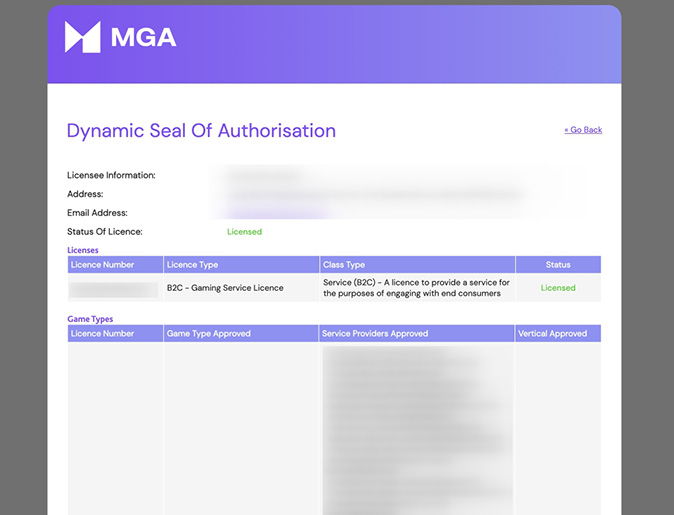Screen dimensions: 674x515
Task: Click the Game Type Approved column header
Action: tap(209, 334)
